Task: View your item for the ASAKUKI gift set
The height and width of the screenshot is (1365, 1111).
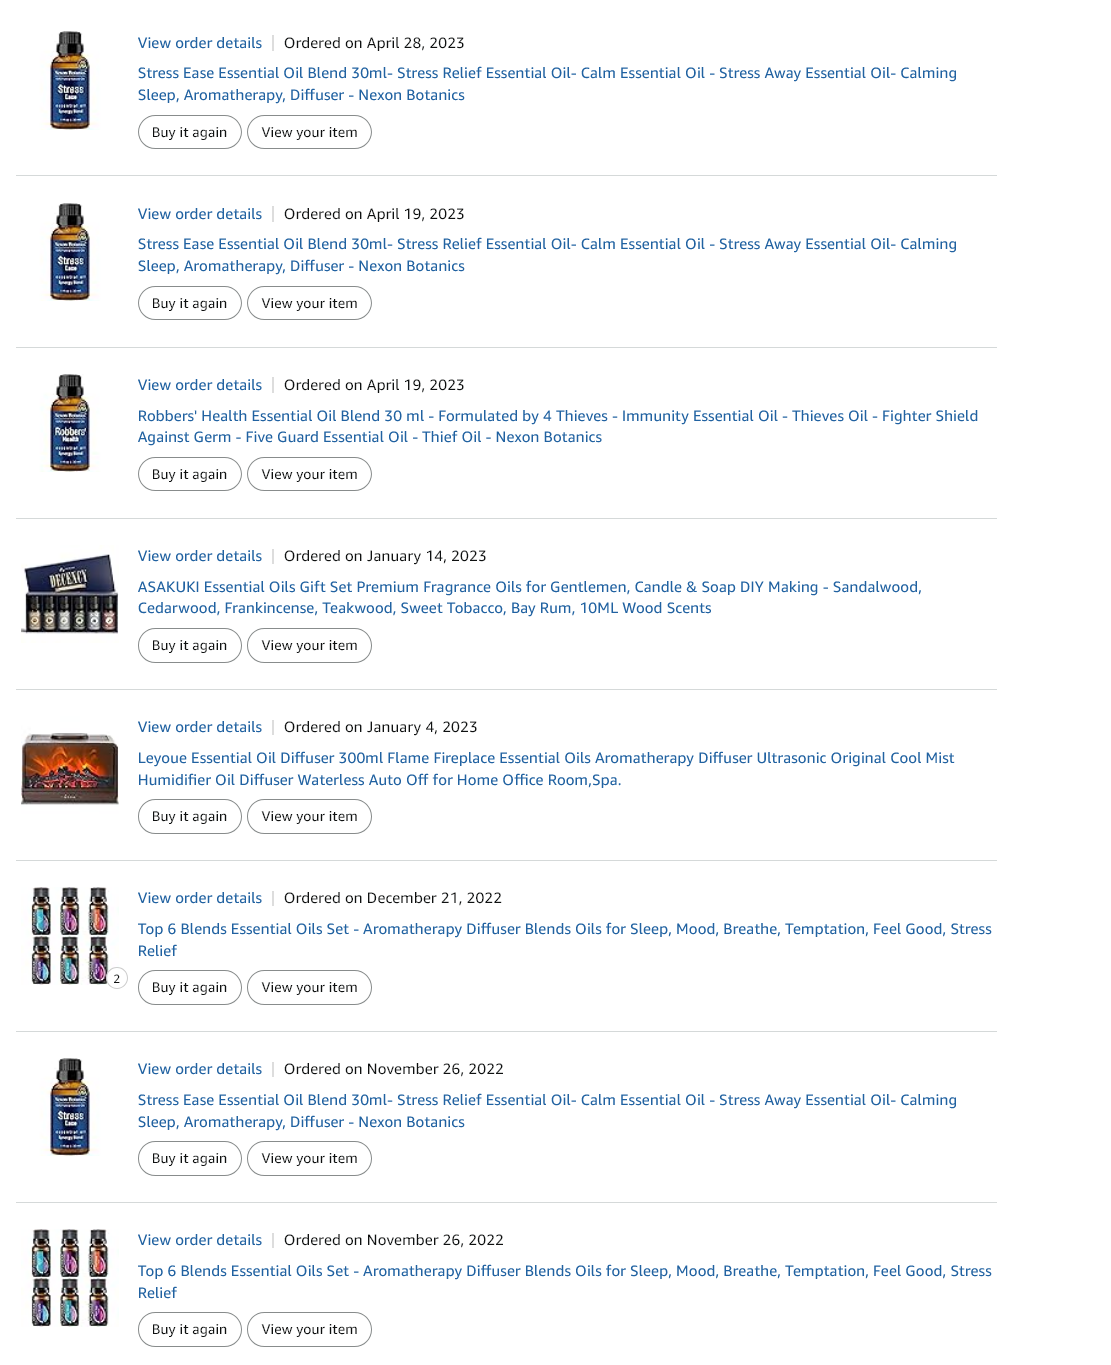Action: (x=309, y=645)
